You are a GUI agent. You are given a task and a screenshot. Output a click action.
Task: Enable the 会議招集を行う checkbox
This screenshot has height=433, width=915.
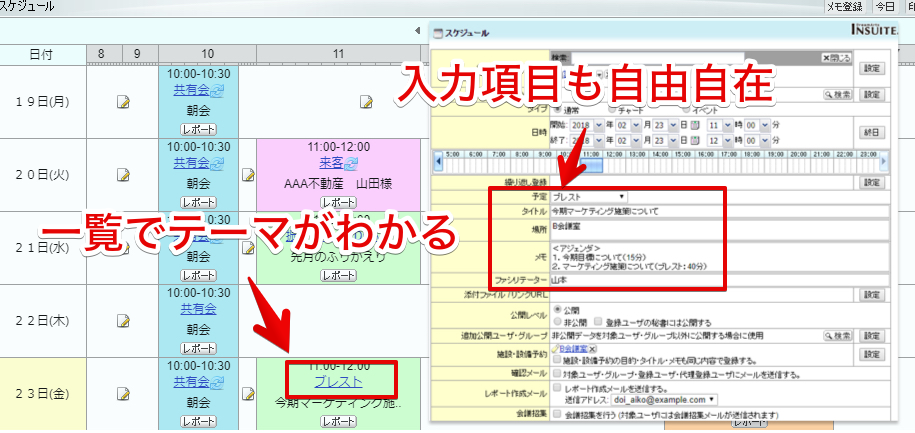557,414
